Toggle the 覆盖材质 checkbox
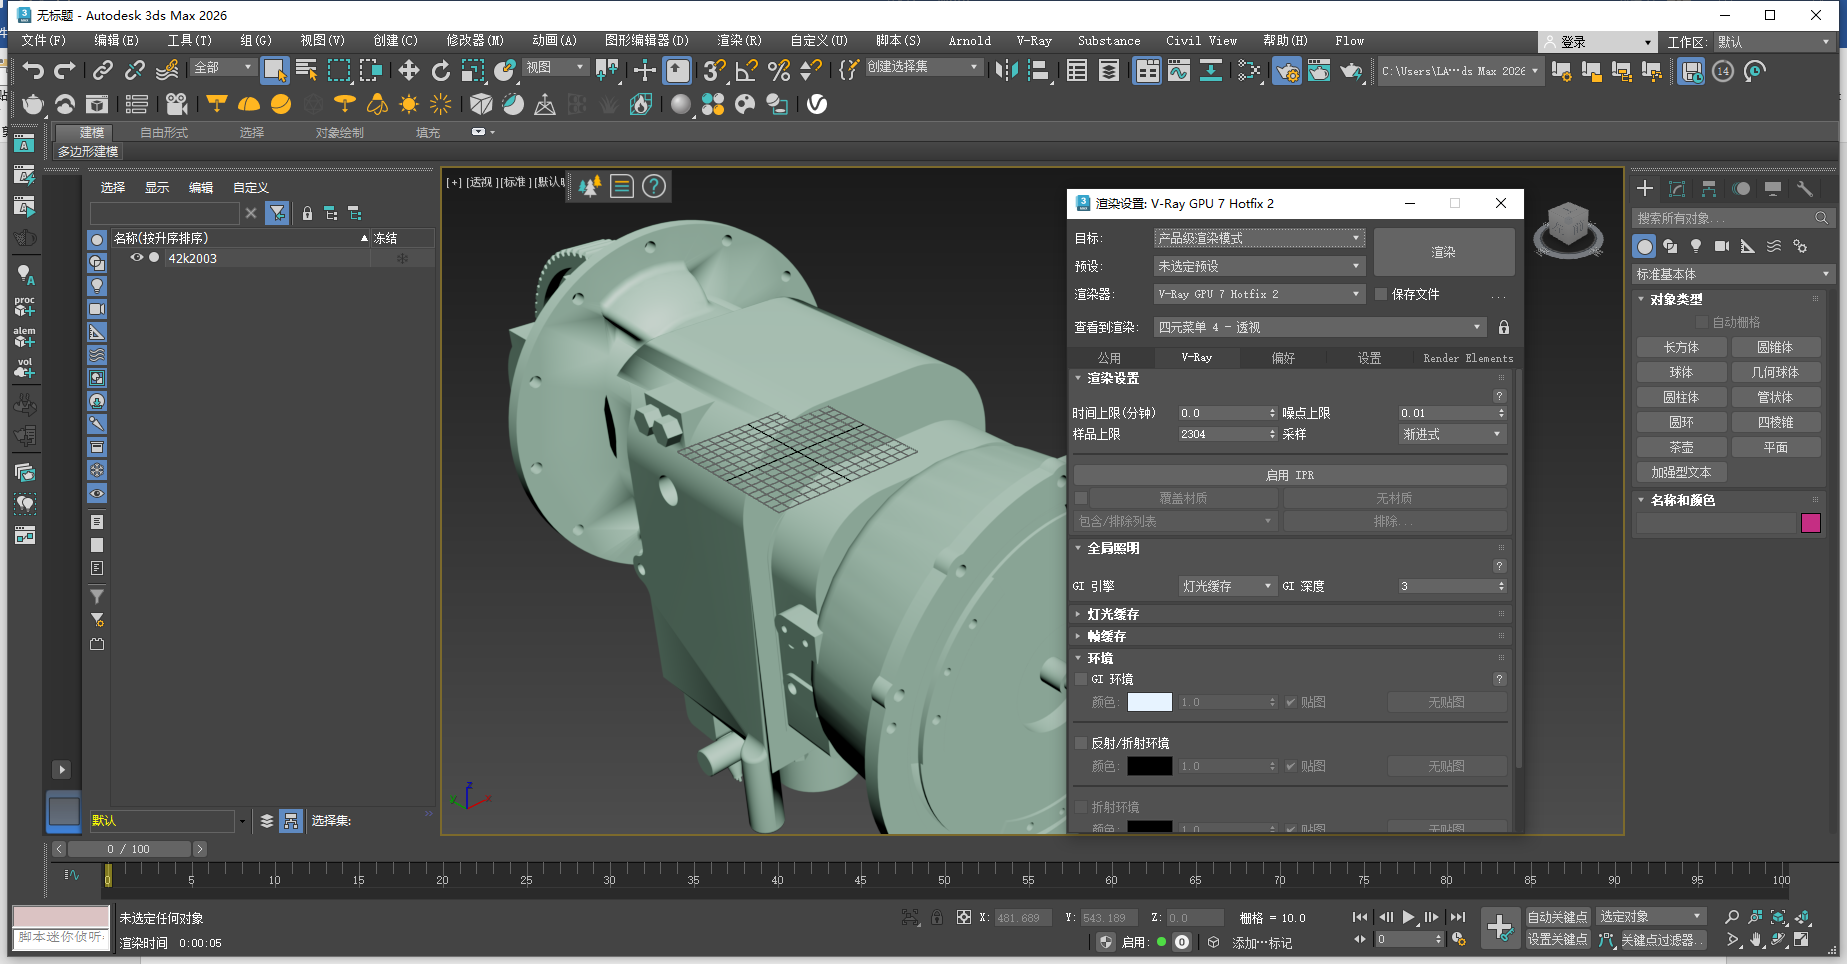This screenshot has width=1847, height=964. (x=1081, y=498)
